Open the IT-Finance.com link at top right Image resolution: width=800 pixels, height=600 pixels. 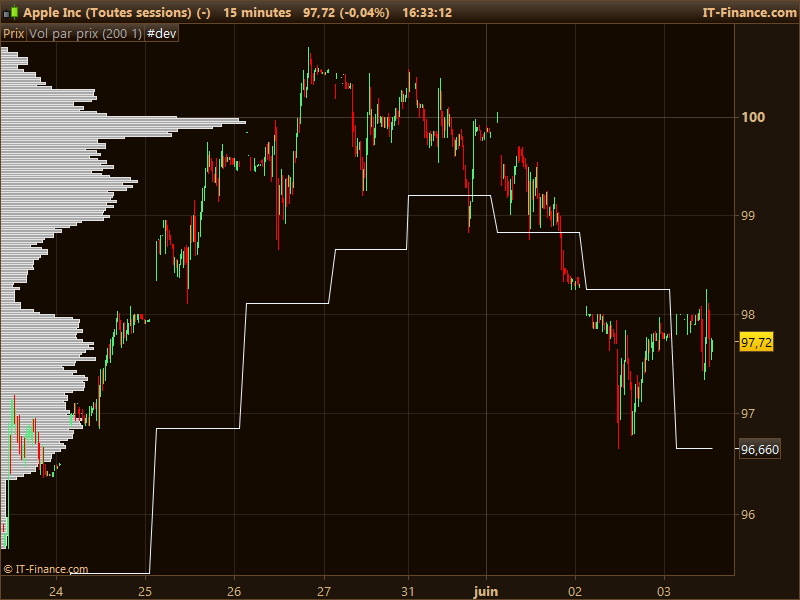tap(749, 12)
